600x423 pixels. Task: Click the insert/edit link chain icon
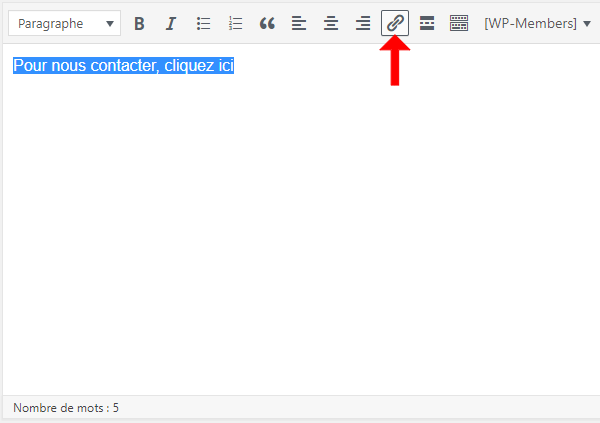[395, 23]
